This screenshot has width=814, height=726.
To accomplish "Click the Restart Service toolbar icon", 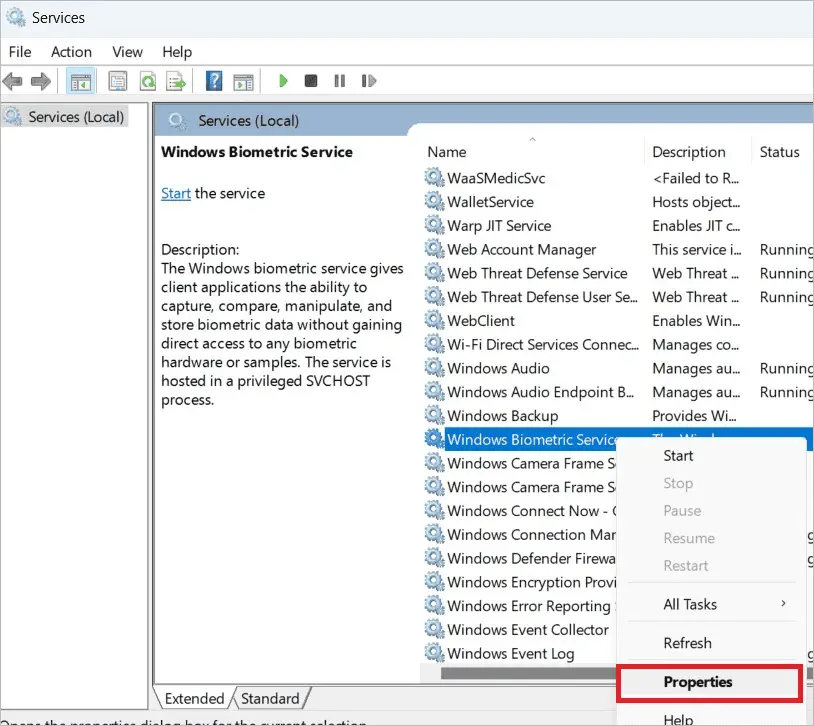I will [x=369, y=80].
